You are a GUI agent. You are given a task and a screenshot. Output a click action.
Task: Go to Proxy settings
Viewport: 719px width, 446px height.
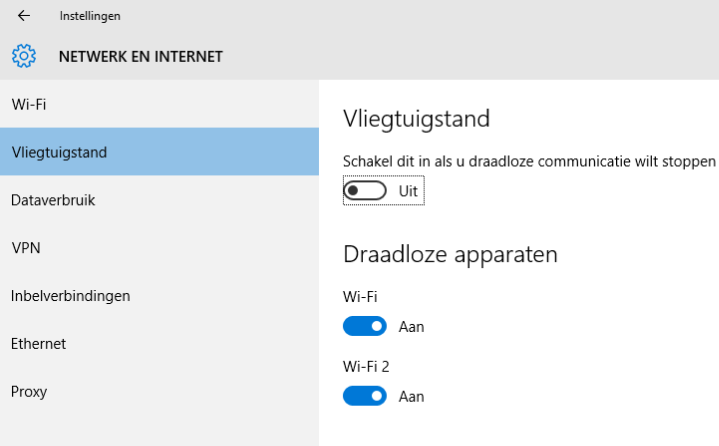(29, 391)
